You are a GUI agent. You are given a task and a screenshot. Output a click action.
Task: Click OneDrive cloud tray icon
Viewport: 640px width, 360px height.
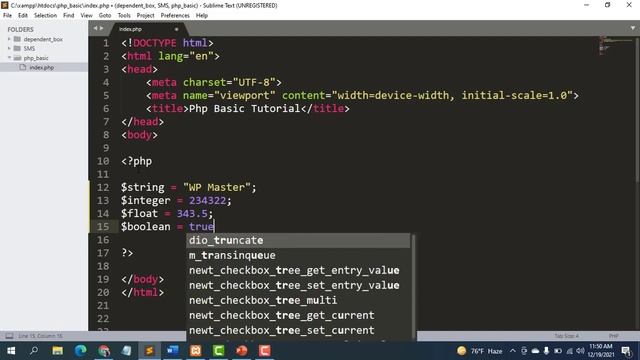535,351
